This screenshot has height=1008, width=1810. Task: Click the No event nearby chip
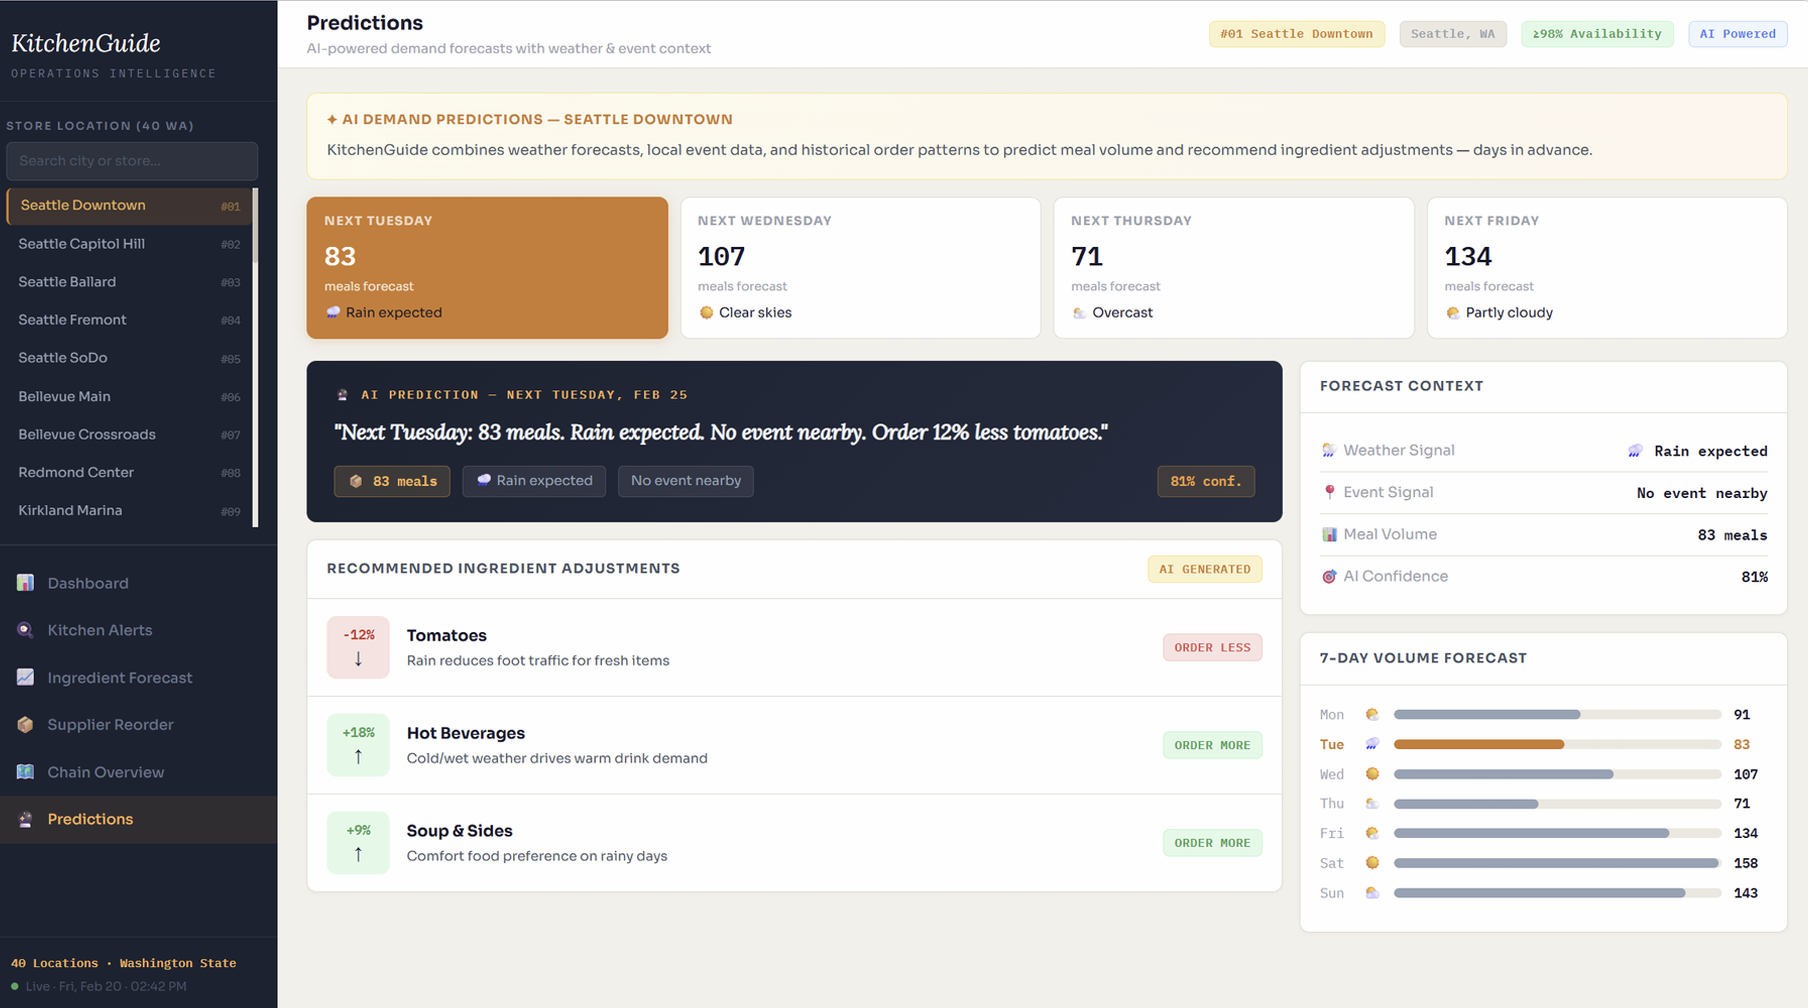tap(686, 481)
